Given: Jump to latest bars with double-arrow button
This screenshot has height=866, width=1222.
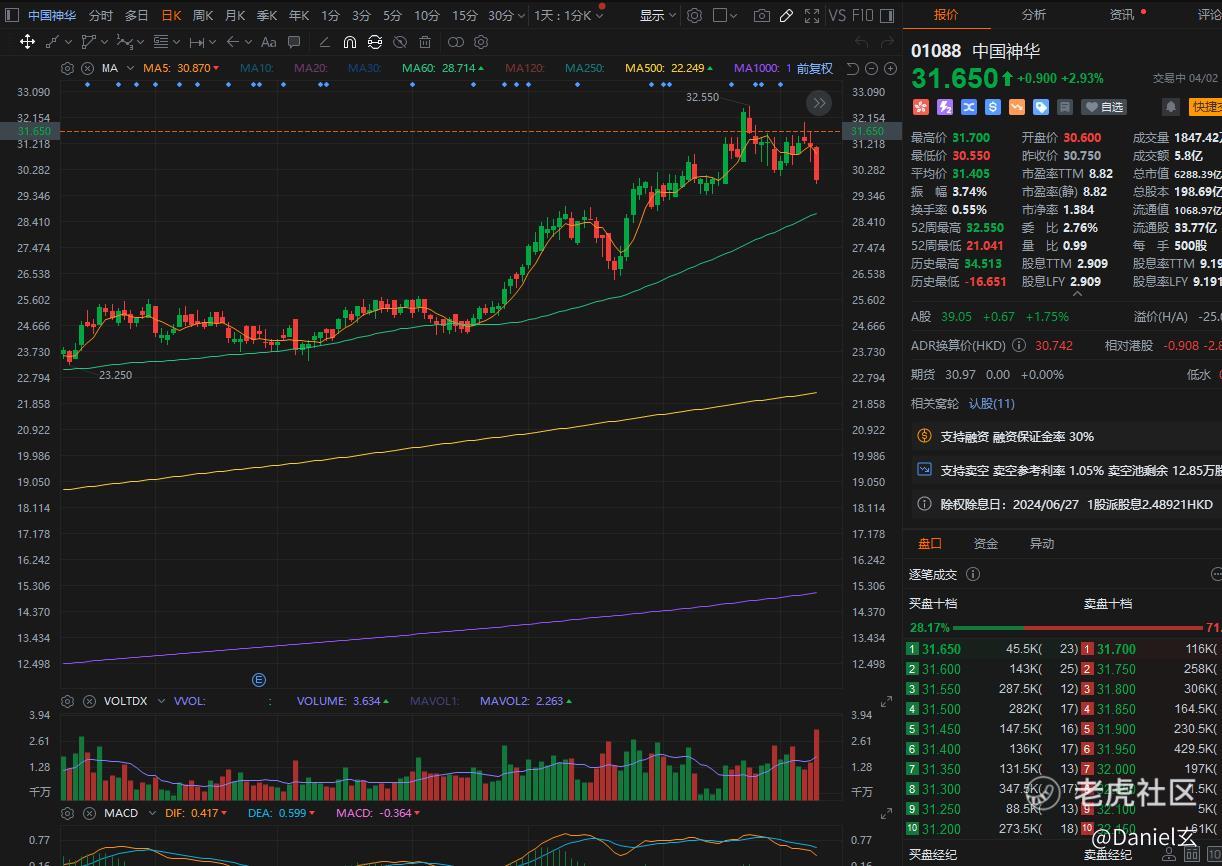Looking at the screenshot, I should click(x=819, y=103).
